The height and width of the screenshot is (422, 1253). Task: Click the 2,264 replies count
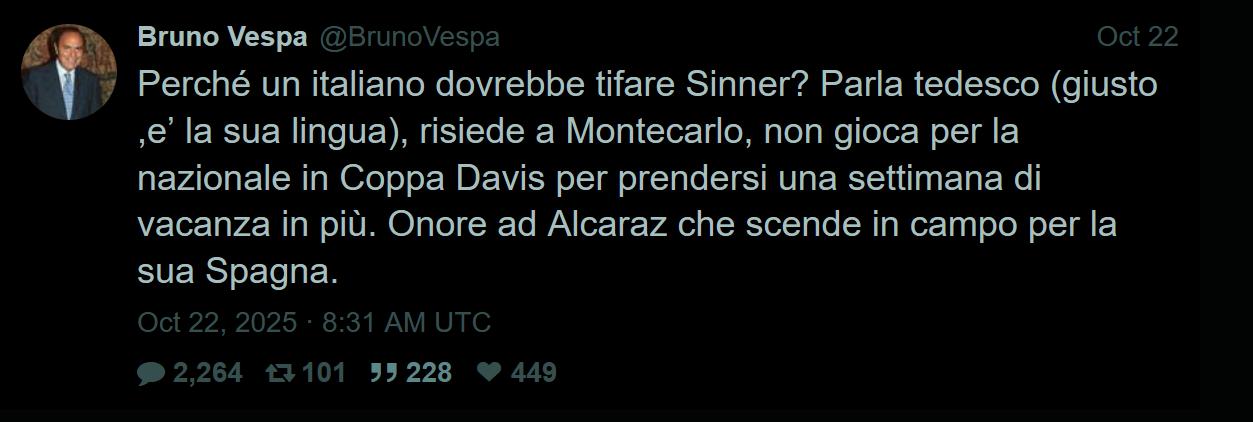coord(208,373)
